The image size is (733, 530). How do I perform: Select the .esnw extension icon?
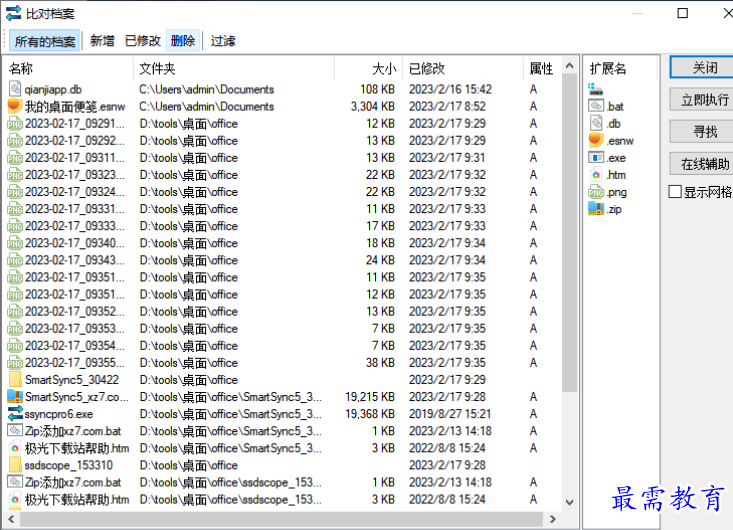596,140
